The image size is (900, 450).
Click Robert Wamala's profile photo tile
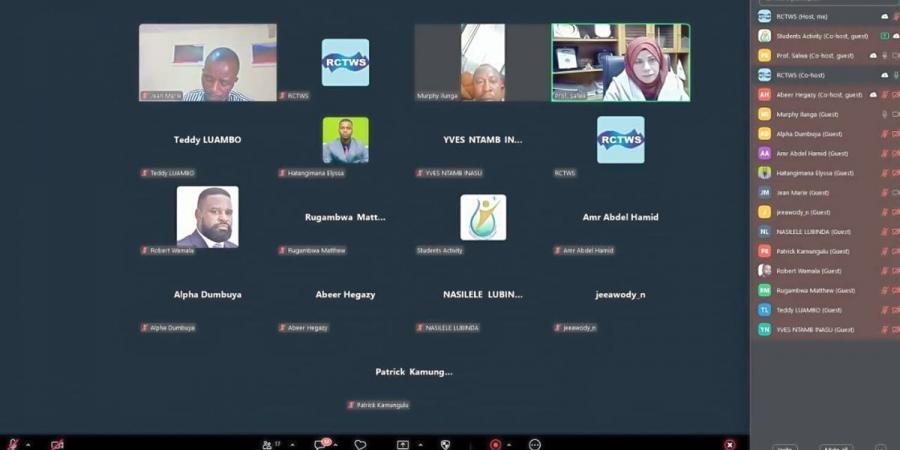tap(208, 217)
